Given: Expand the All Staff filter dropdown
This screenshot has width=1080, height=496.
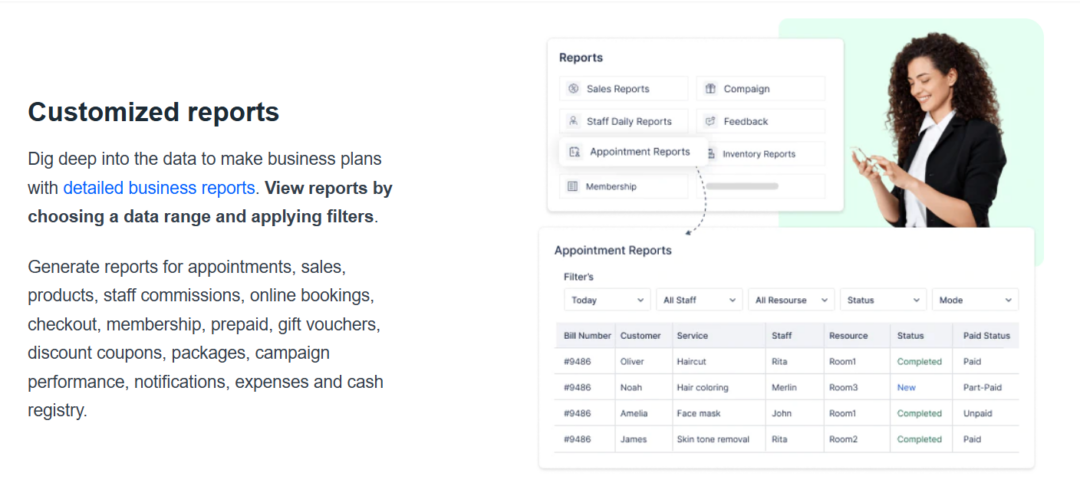Looking at the screenshot, I should pos(699,300).
